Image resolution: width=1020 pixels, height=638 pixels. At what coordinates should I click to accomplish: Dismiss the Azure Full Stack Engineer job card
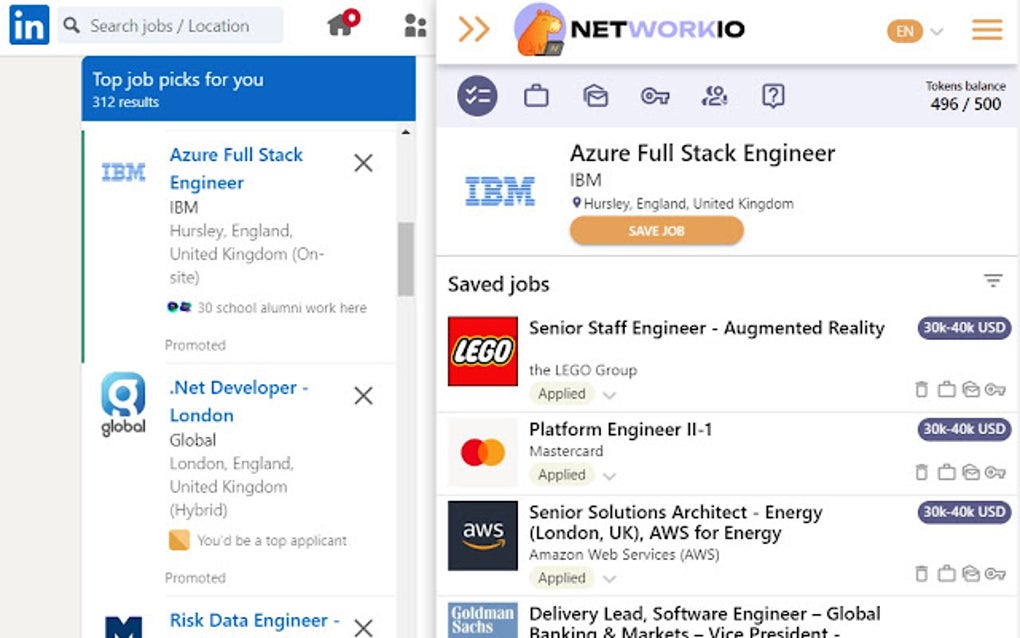pyautogui.click(x=363, y=162)
